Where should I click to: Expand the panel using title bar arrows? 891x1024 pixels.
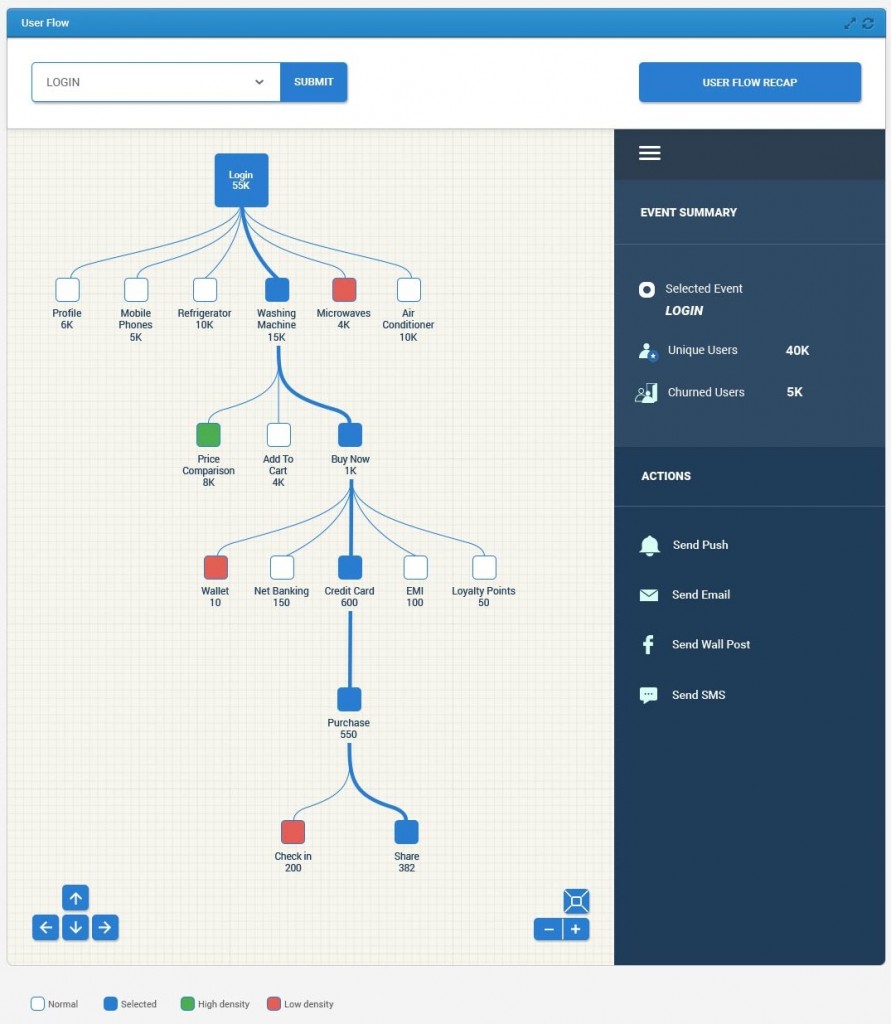[x=850, y=23]
